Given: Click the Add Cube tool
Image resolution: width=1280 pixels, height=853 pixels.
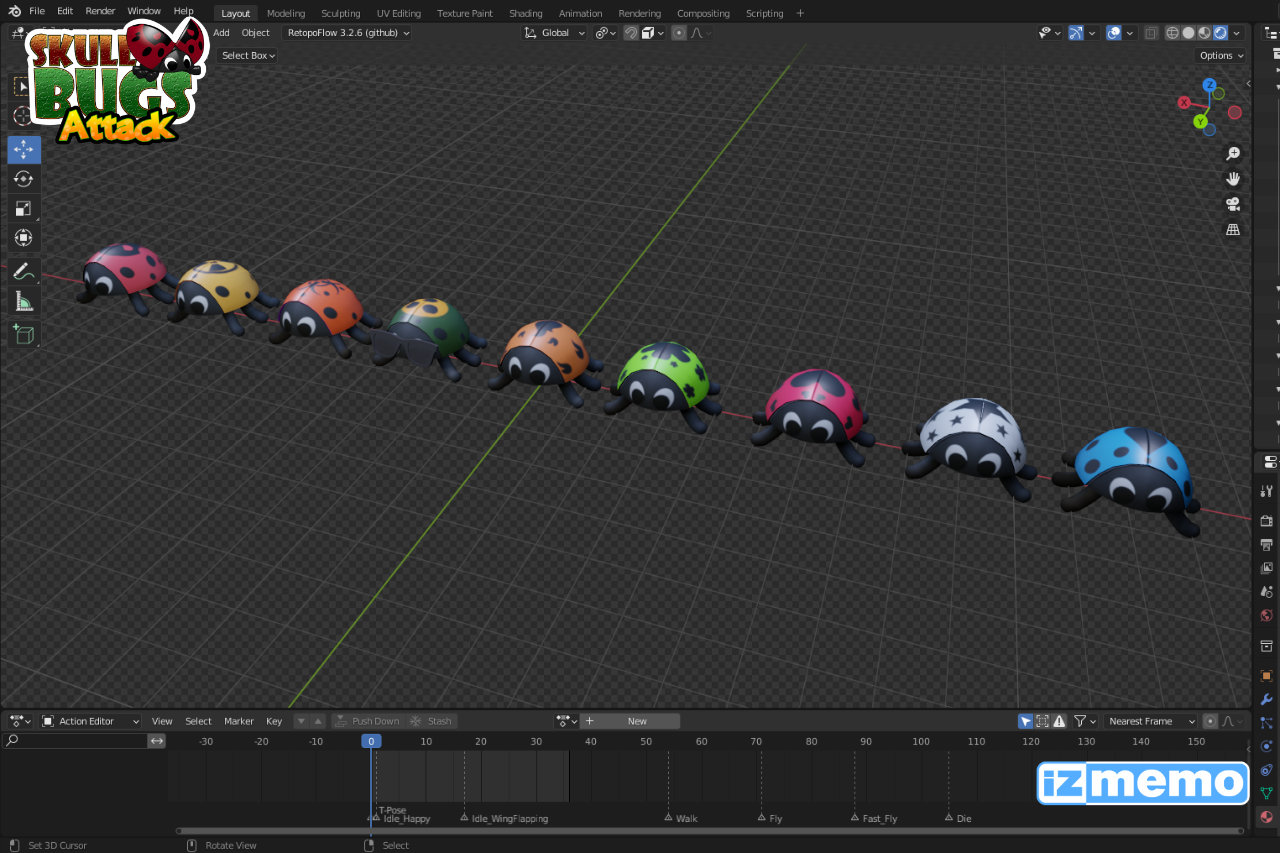Looking at the screenshot, I should coord(24,334).
